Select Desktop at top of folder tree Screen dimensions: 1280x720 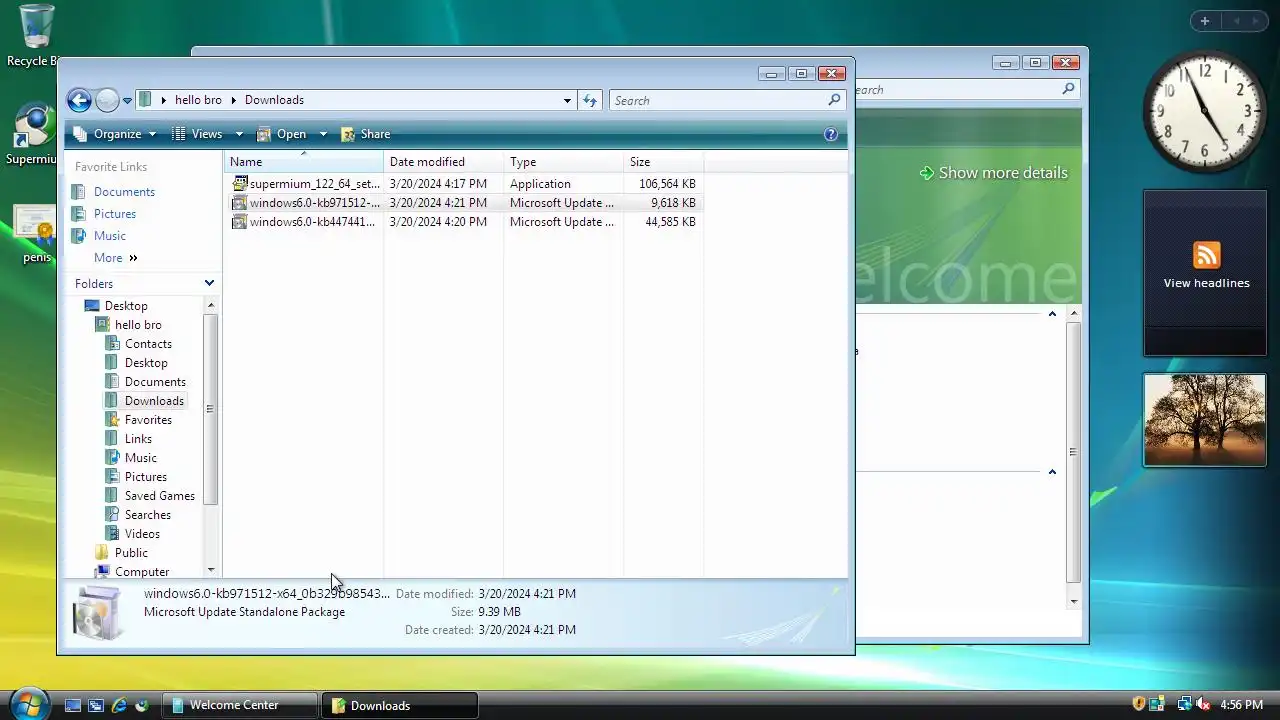[x=126, y=306]
